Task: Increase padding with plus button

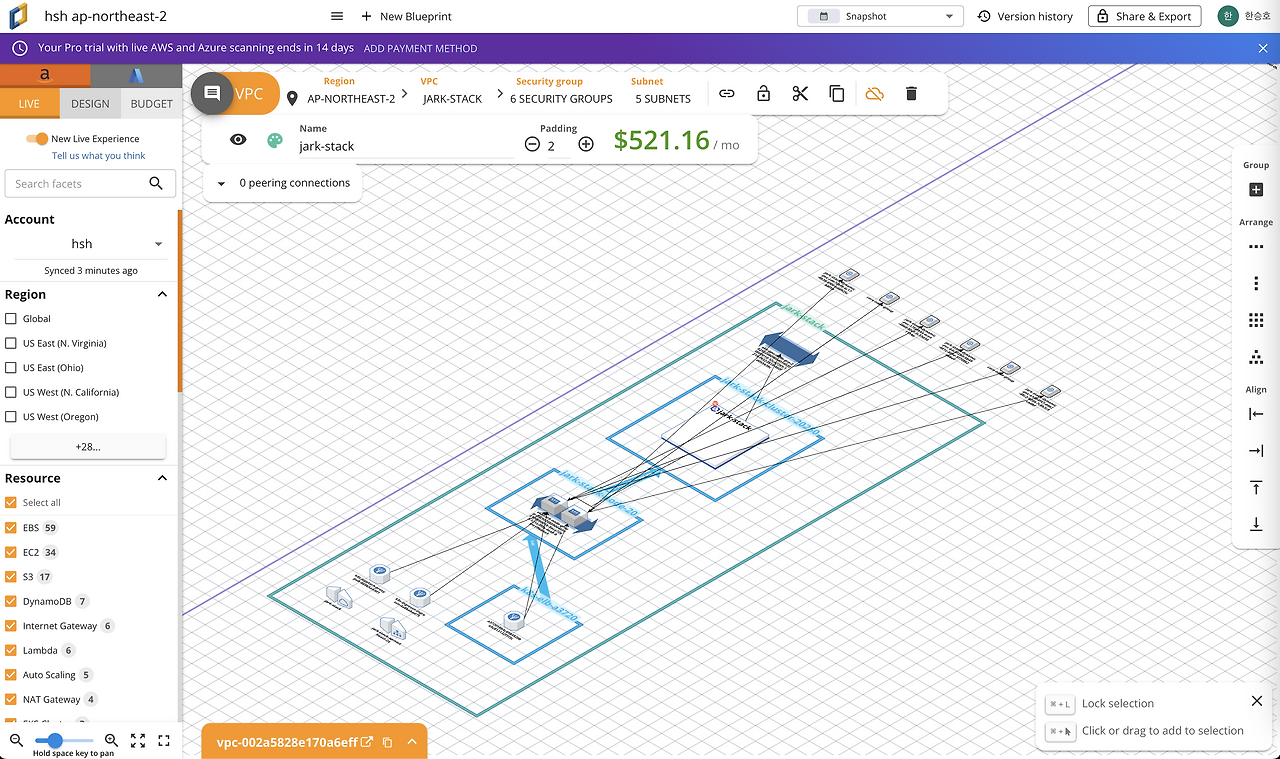Action: 586,144
